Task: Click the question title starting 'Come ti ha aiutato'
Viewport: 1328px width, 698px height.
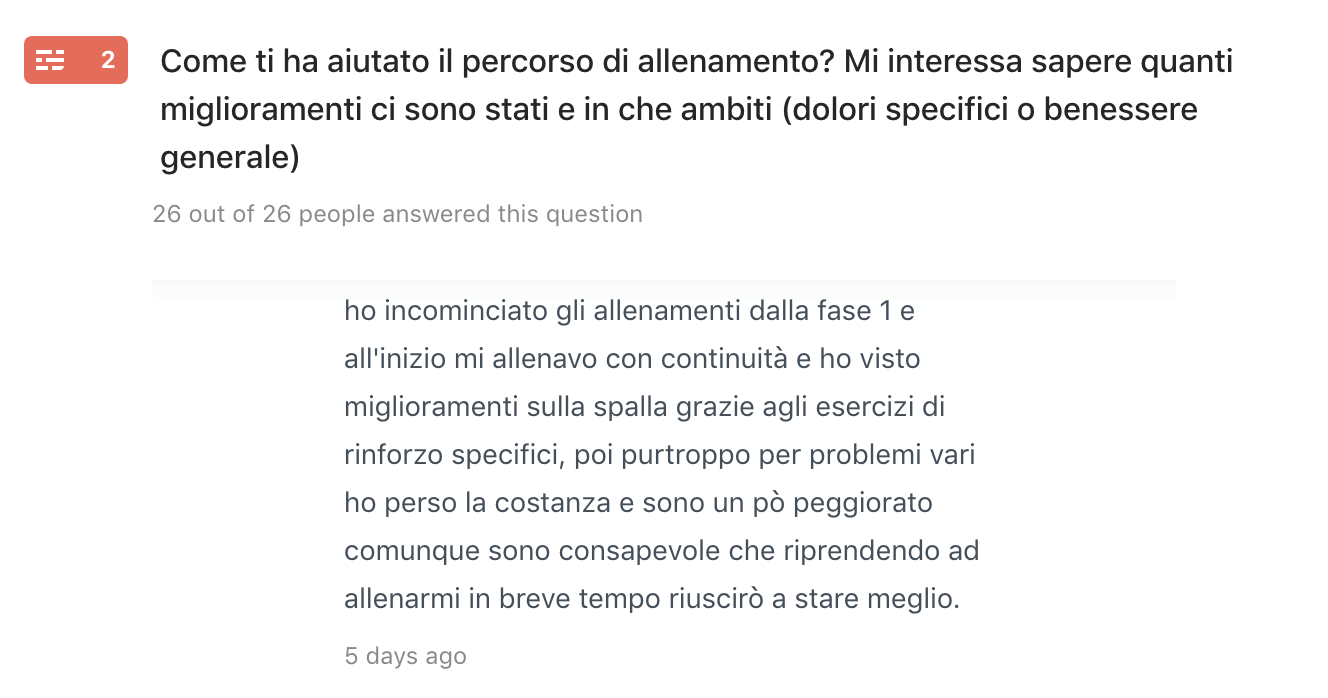Action: (697, 109)
